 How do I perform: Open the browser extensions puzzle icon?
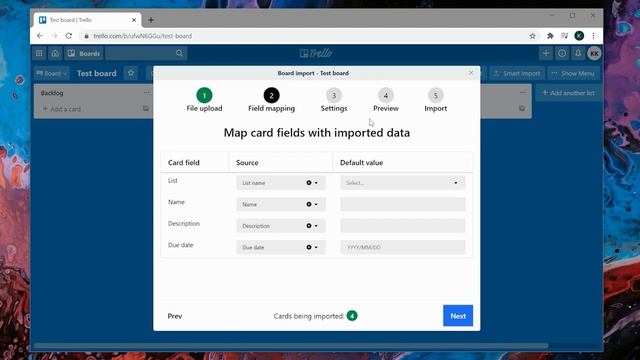click(x=550, y=36)
